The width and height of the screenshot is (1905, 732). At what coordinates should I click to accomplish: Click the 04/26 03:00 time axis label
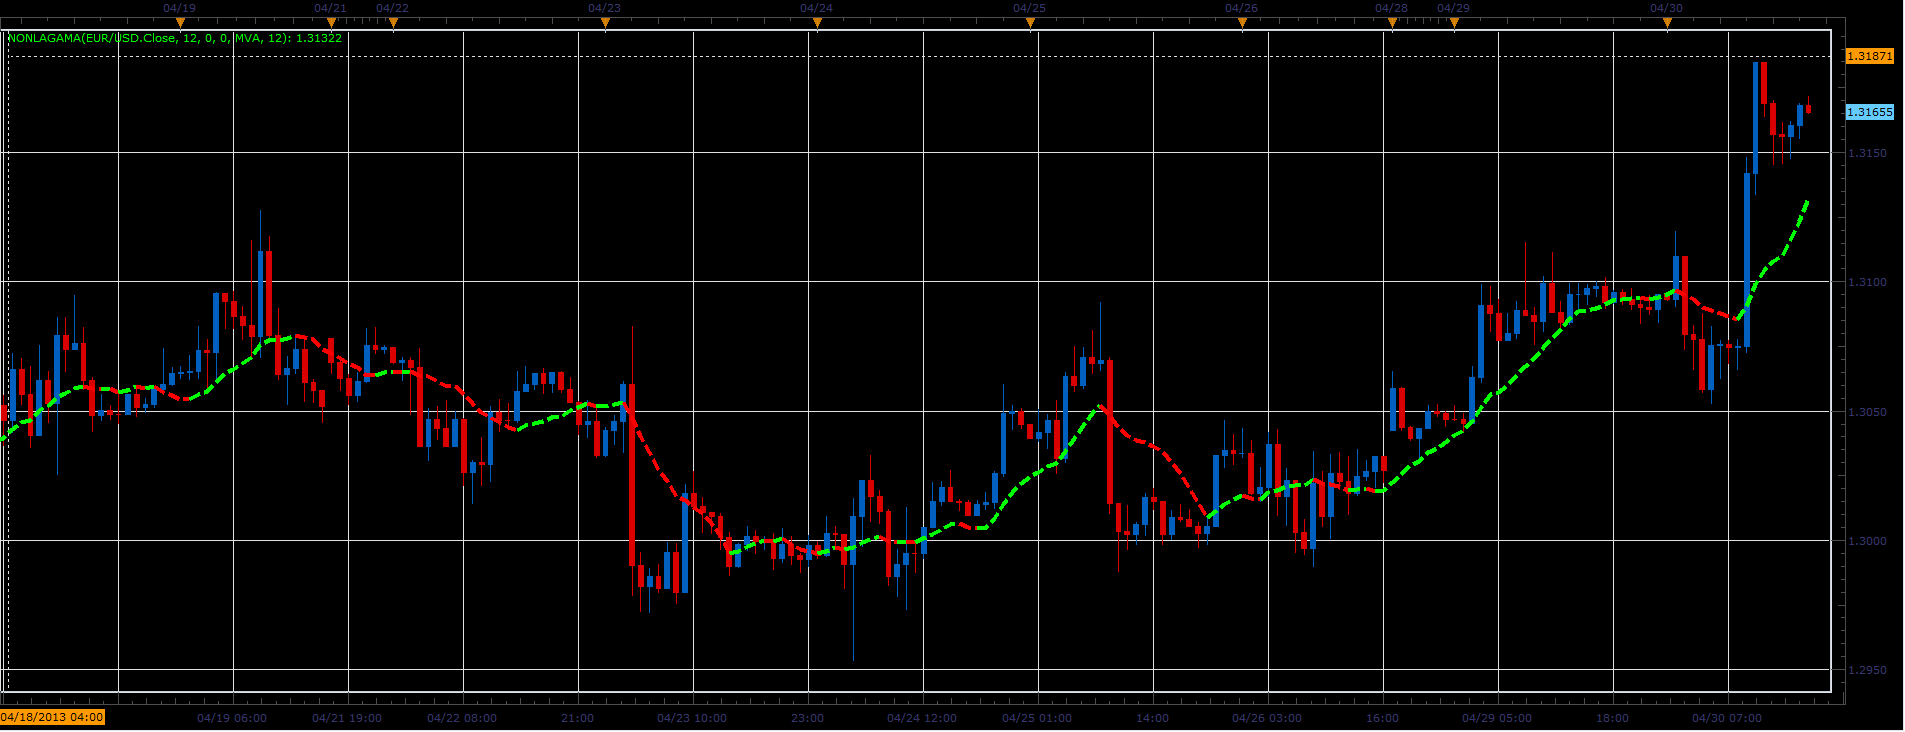pyautogui.click(x=1267, y=718)
